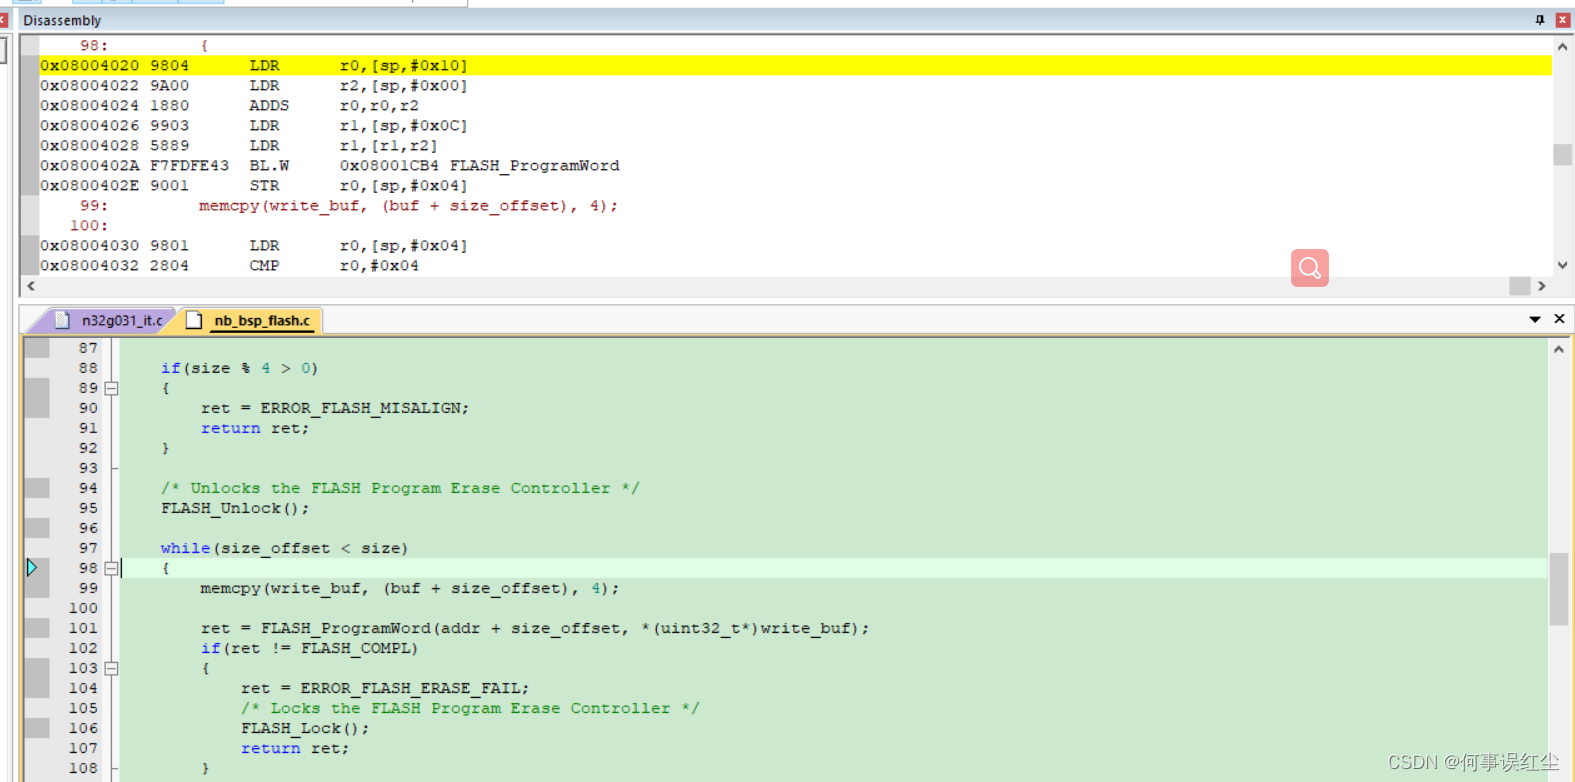The image size is (1575, 782).
Task: Click ADDS instruction at 0x08004024
Action: click(230, 106)
